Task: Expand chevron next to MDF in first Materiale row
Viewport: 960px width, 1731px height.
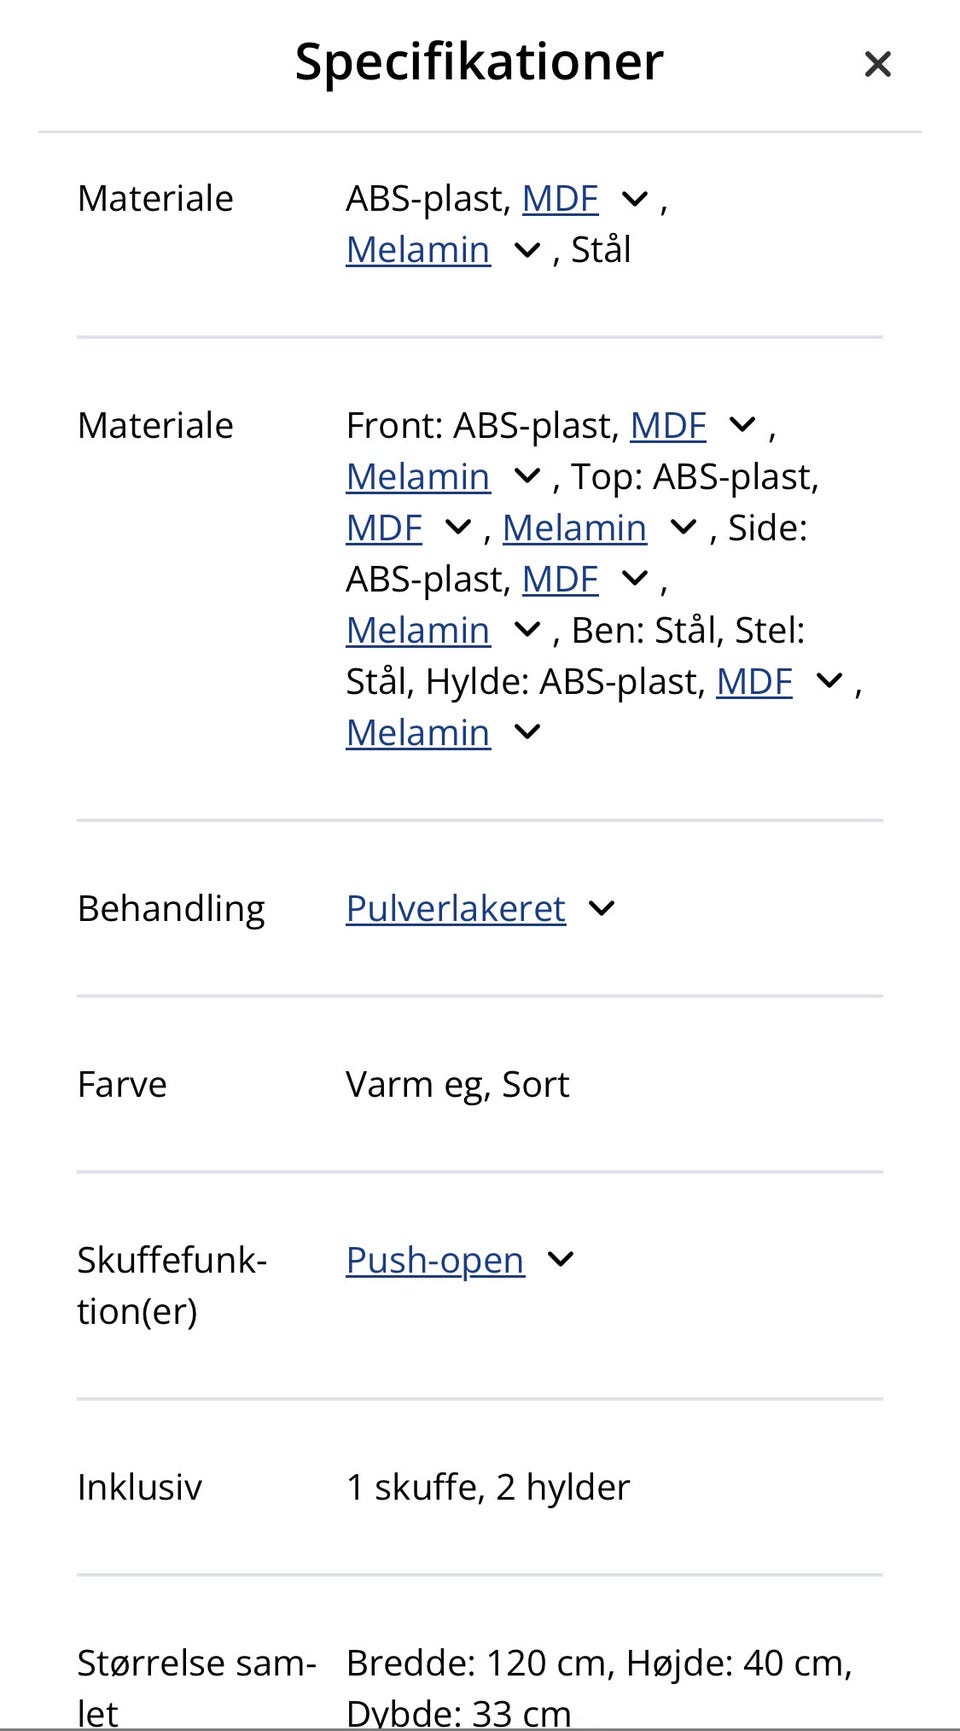Action: click(635, 199)
